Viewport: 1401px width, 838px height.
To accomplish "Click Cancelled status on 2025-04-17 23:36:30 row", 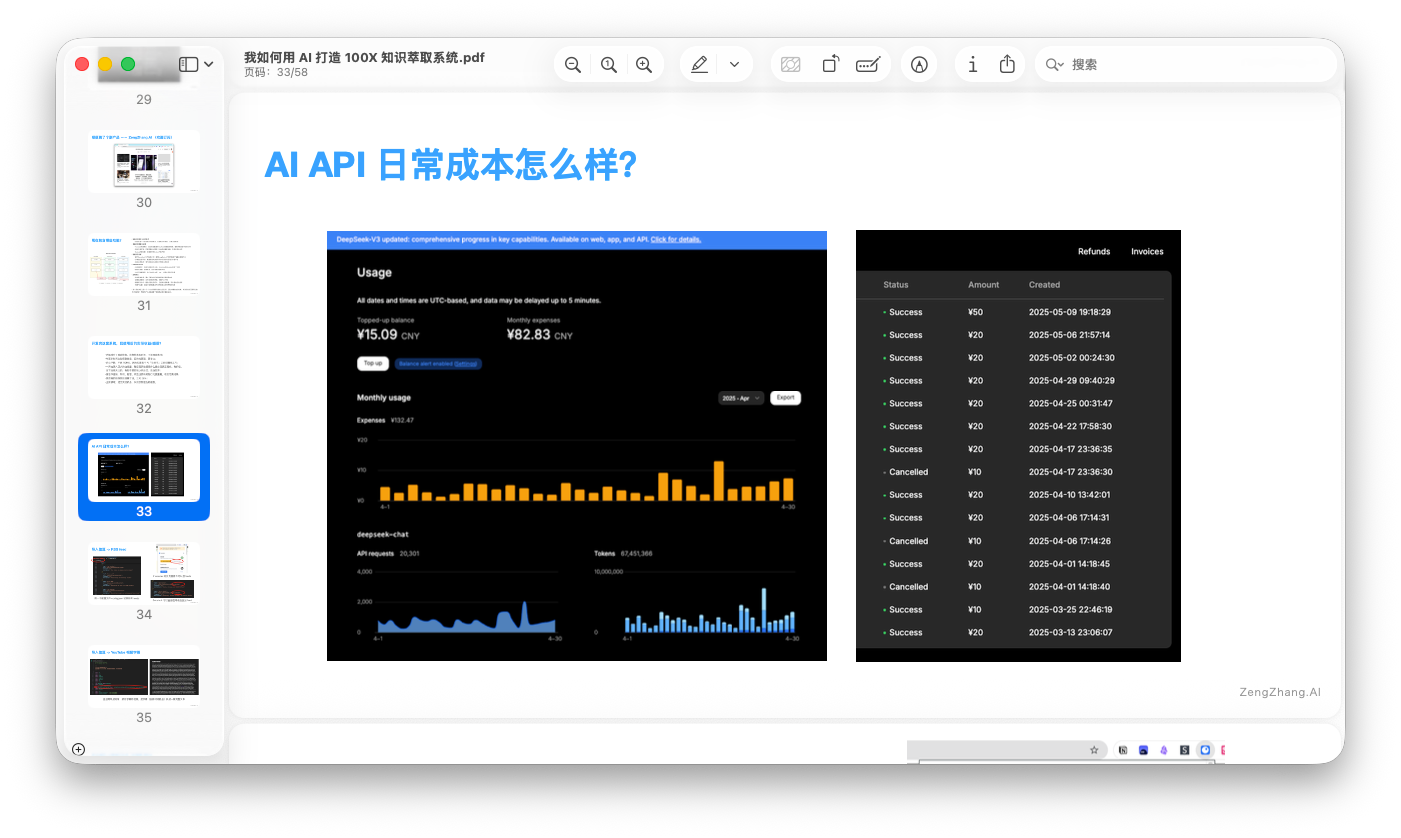I will point(908,472).
